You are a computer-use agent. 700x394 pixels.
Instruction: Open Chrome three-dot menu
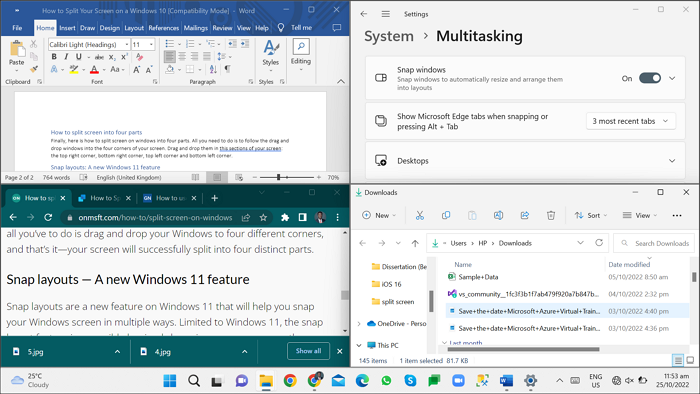pyautogui.click(x=338, y=217)
